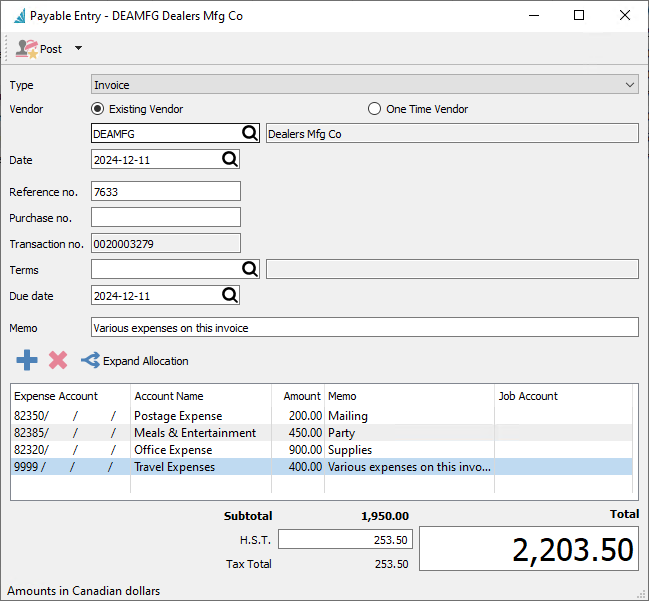Minimize the Payable Entry window

(534, 15)
